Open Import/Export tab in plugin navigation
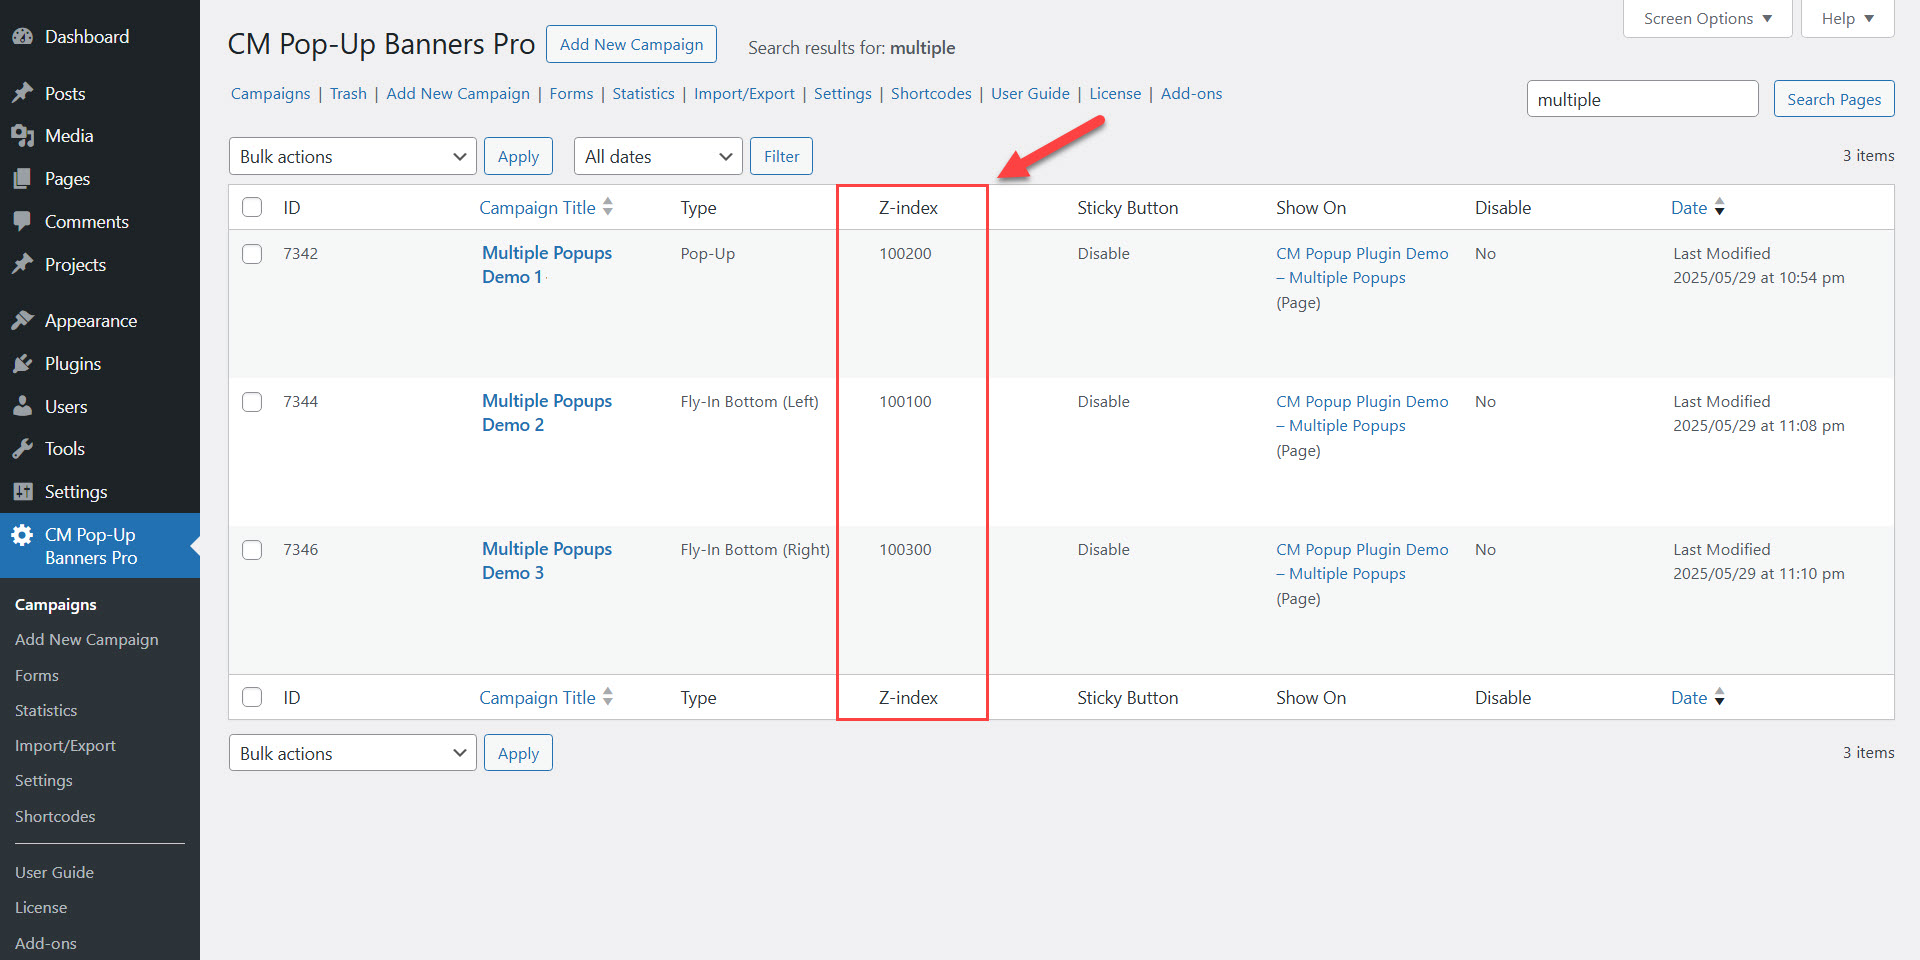This screenshot has height=960, width=1920. click(744, 94)
